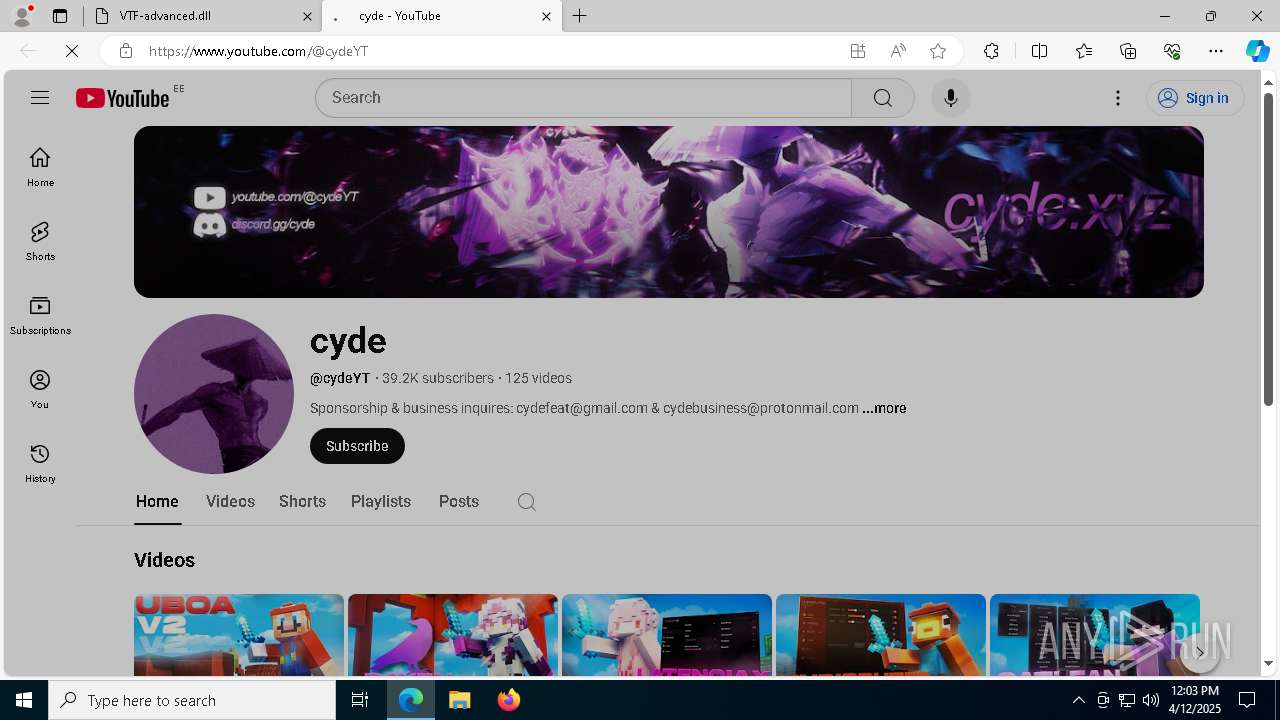Screen dimensions: 1280x720
Task: Select the Posts channel tab
Action: (459, 502)
